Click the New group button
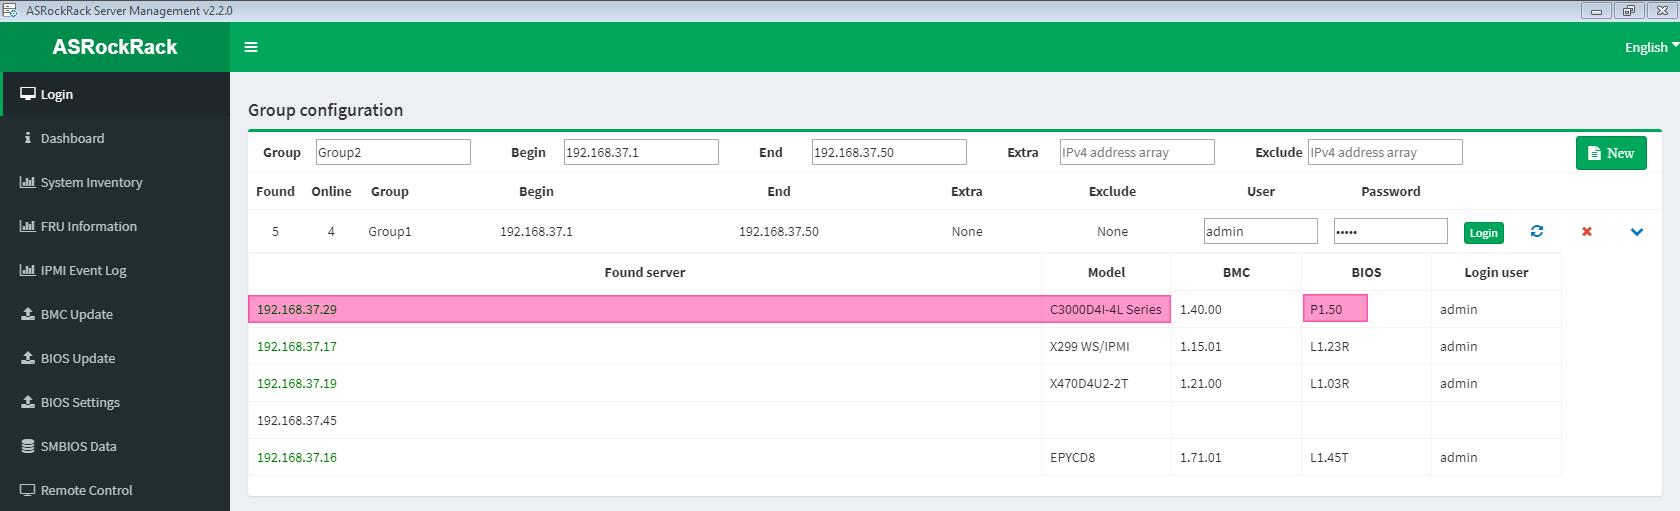The width and height of the screenshot is (1680, 511). [x=1611, y=153]
